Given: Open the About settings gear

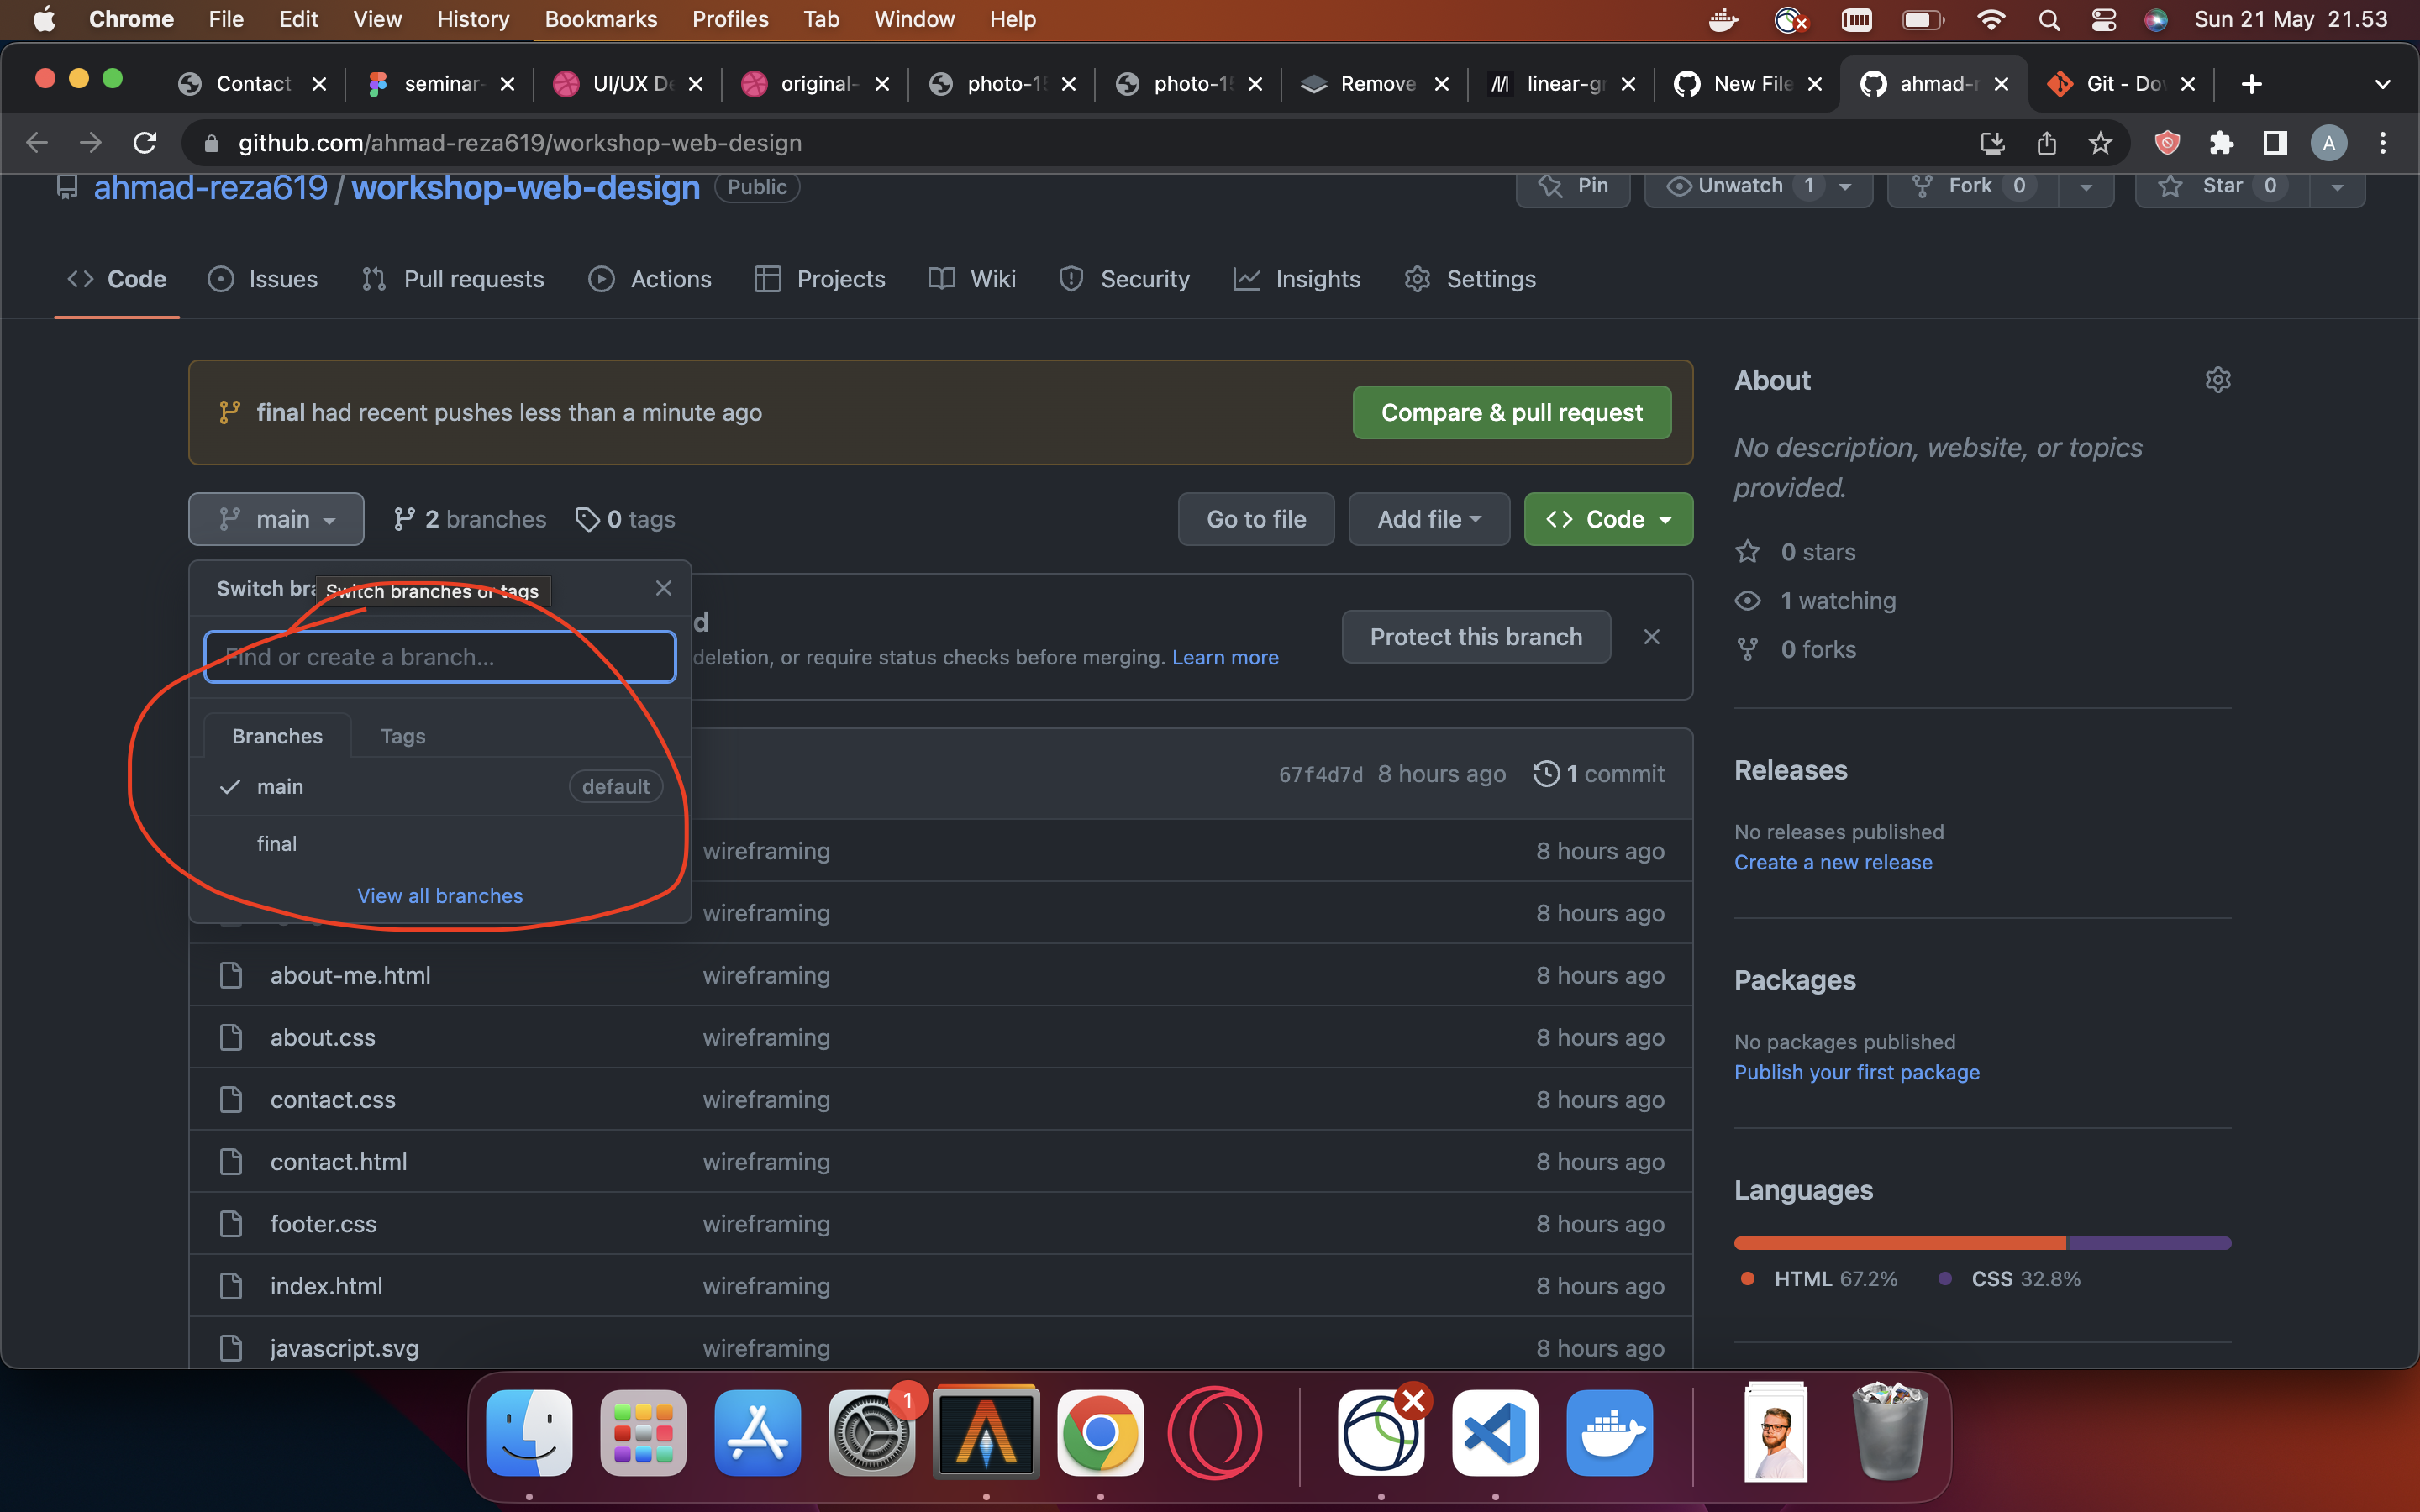Looking at the screenshot, I should click(2217, 379).
